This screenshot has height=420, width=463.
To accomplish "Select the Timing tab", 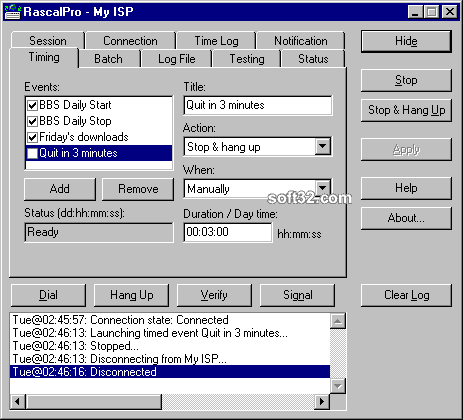I will coord(44,57).
